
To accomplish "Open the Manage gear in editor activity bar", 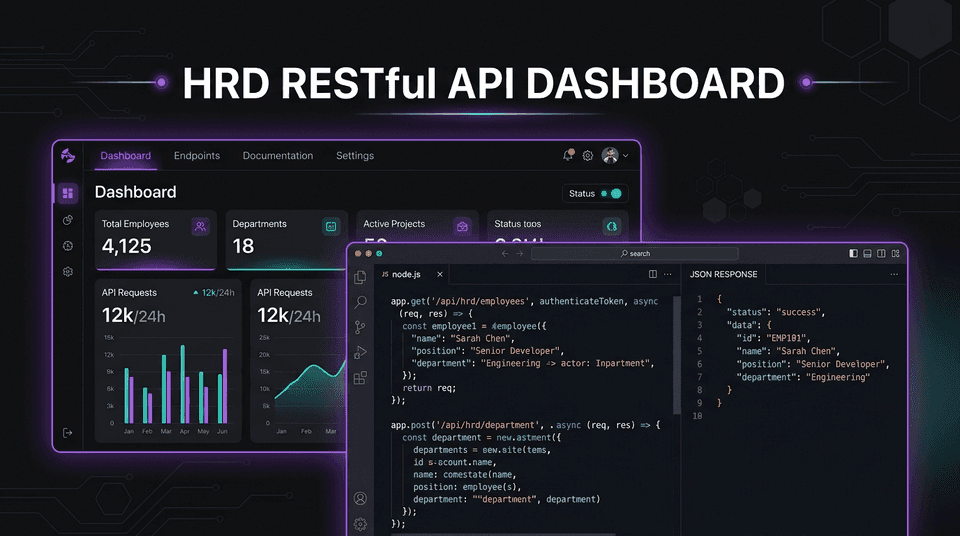I will 361,524.
